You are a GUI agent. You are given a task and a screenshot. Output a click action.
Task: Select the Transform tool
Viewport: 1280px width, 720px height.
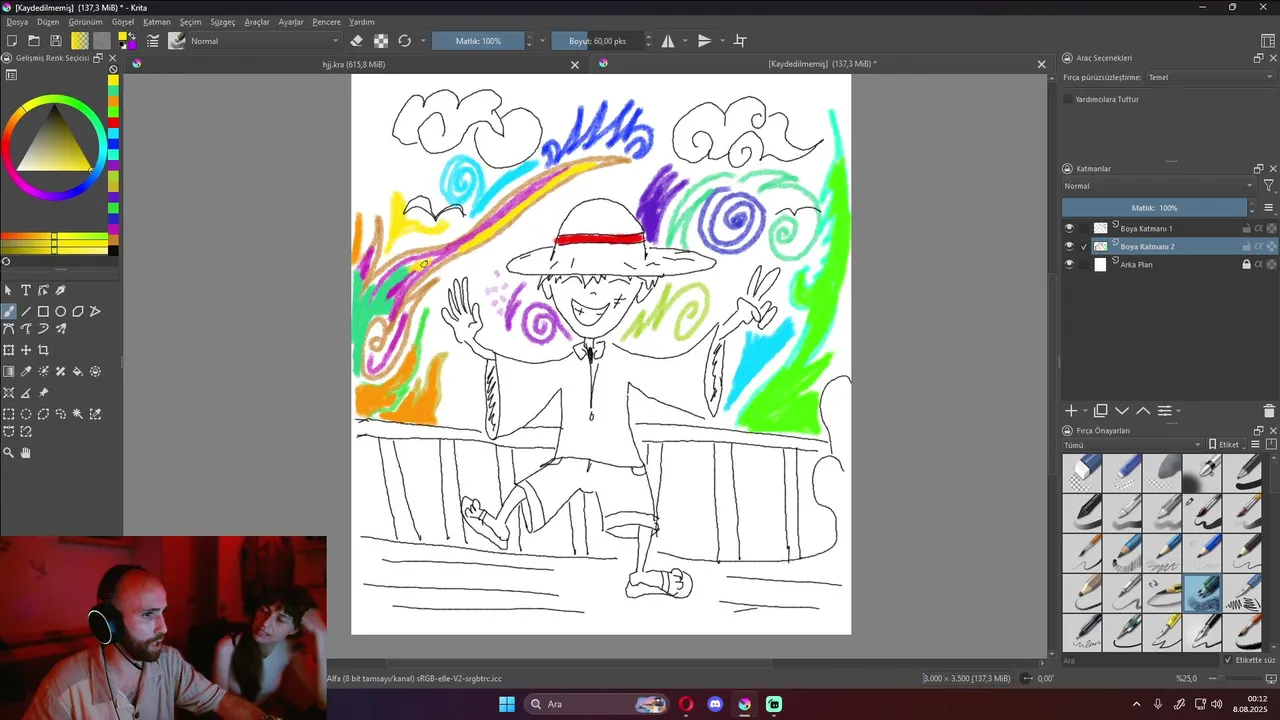(9, 350)
